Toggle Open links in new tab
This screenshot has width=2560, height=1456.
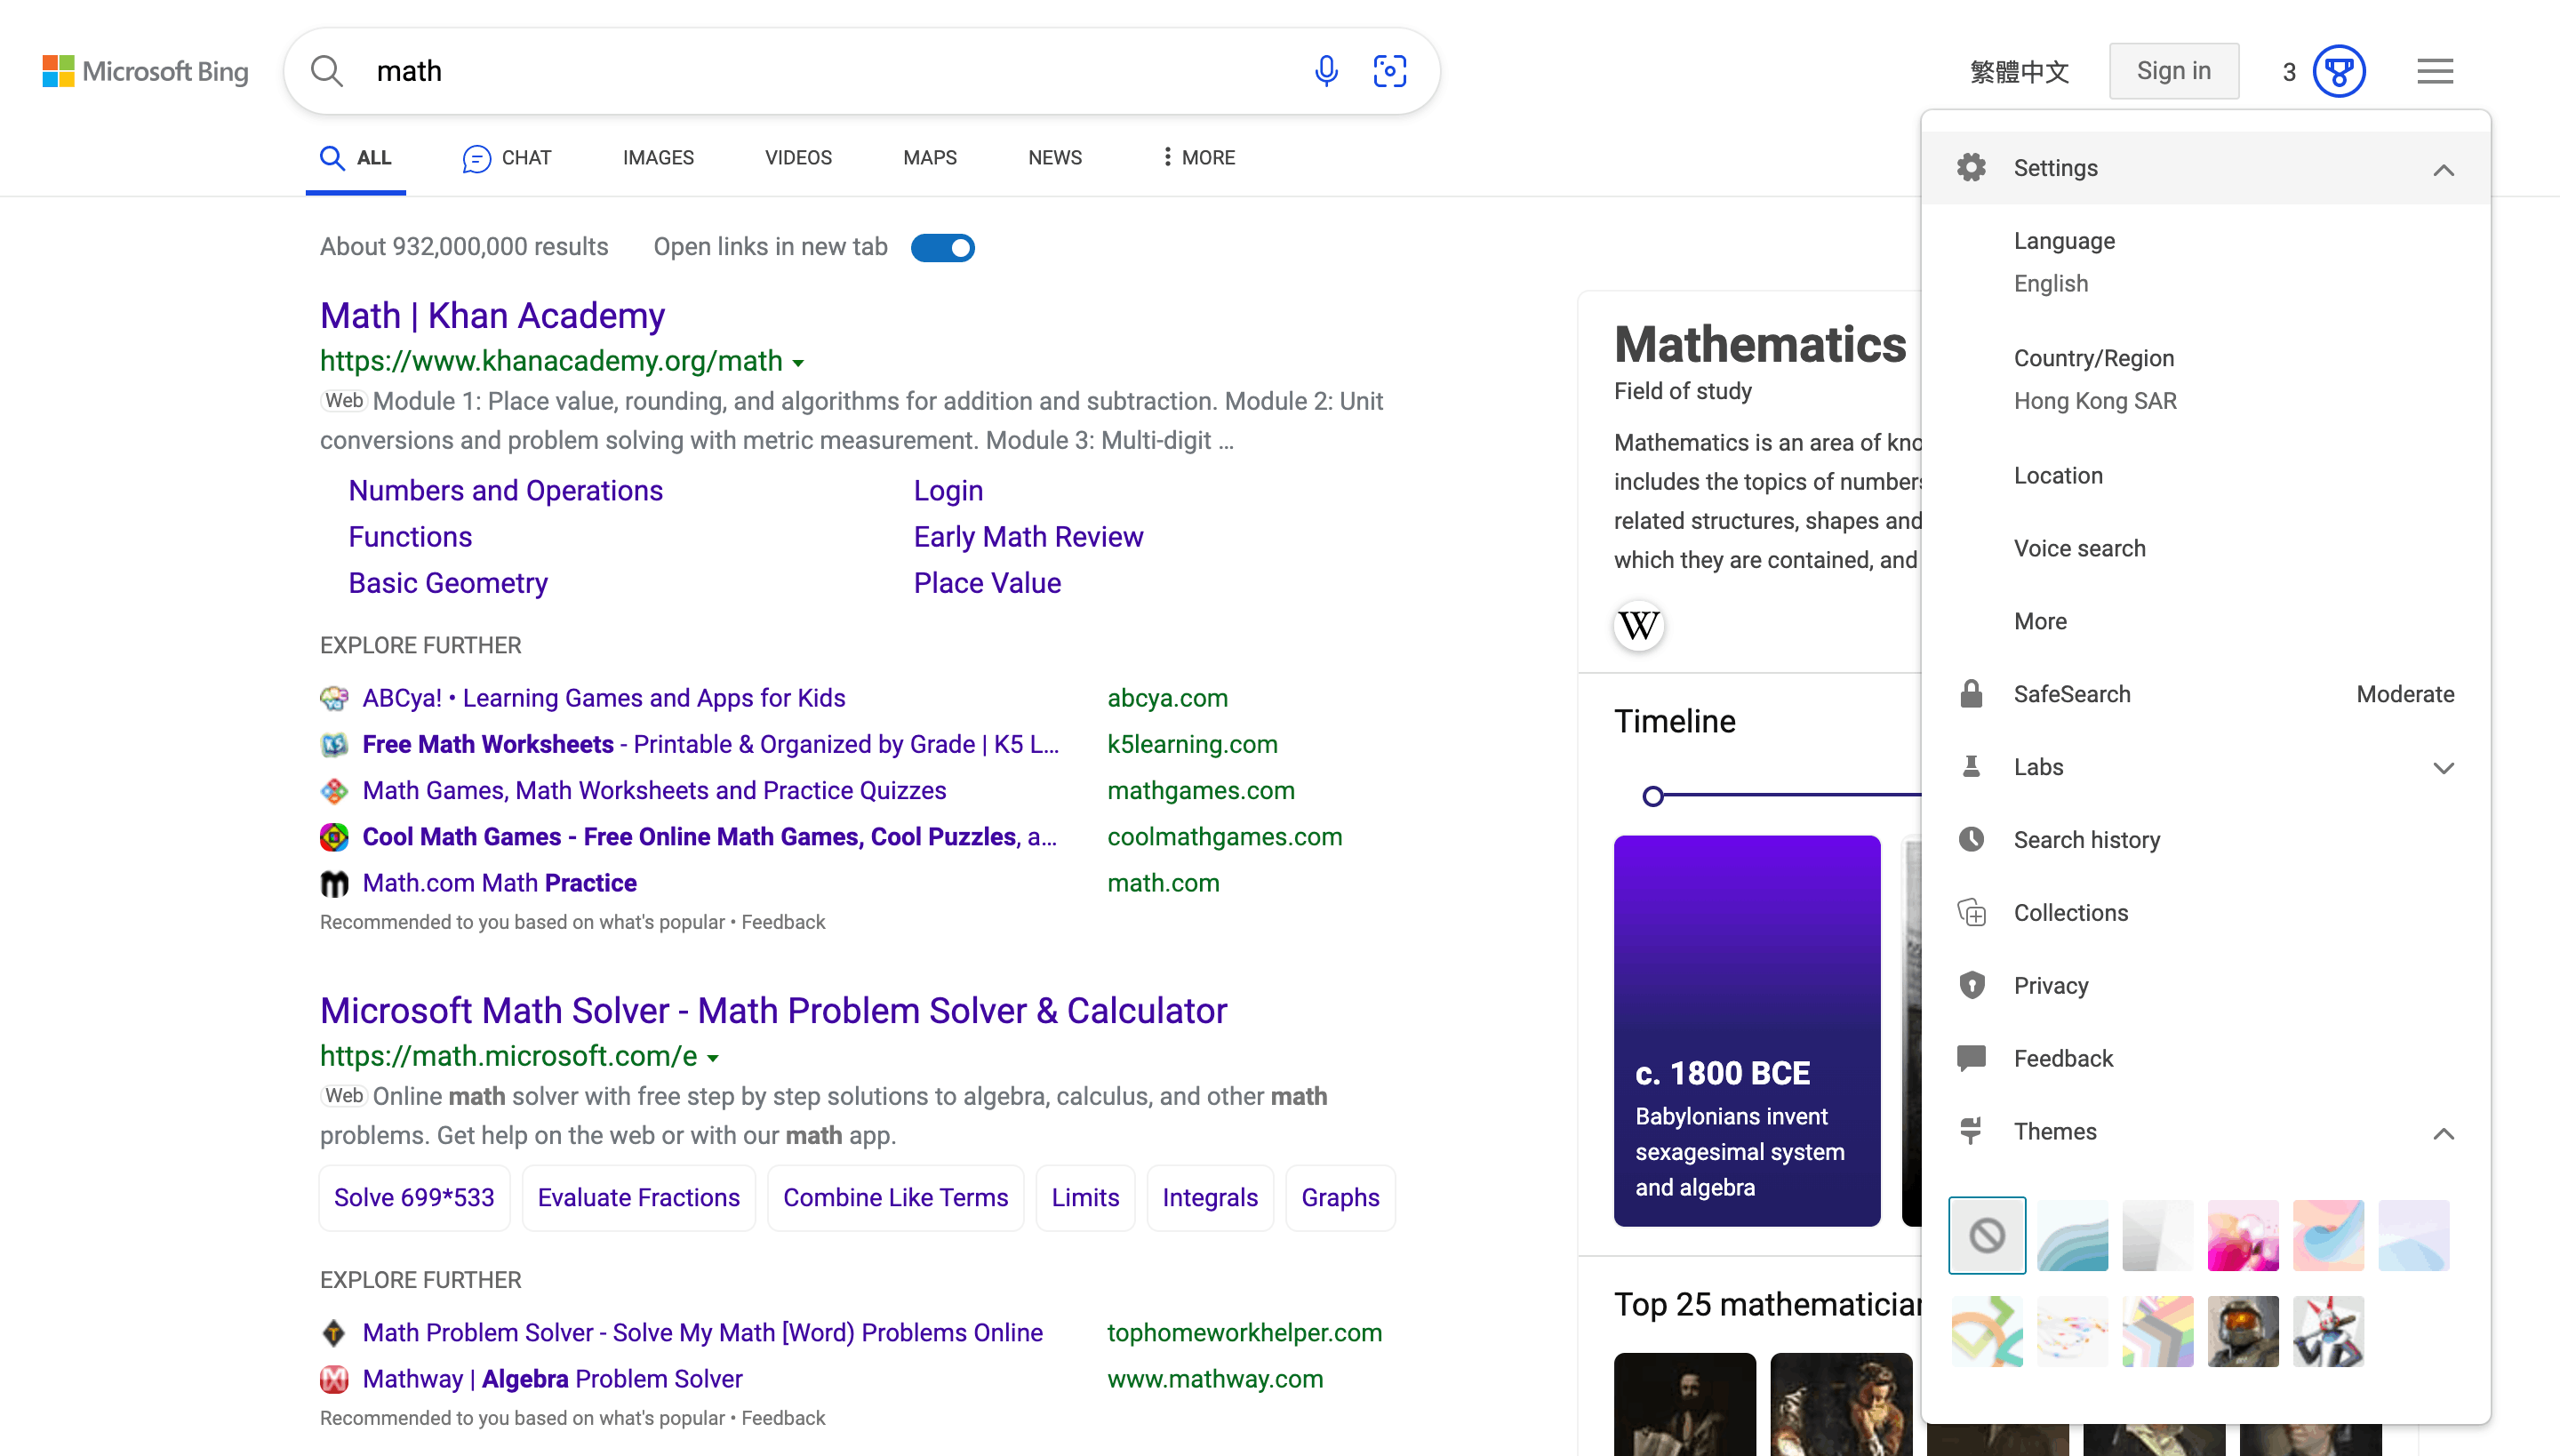click(942, 247)
